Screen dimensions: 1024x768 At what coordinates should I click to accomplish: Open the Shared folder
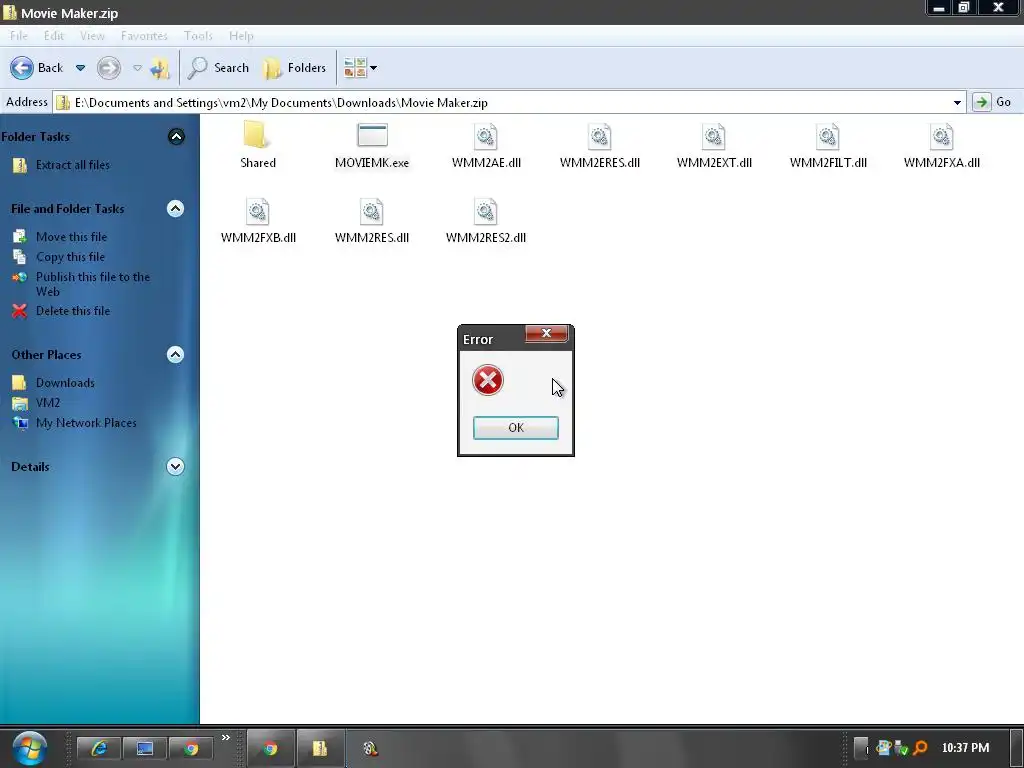tap(257, 144)
